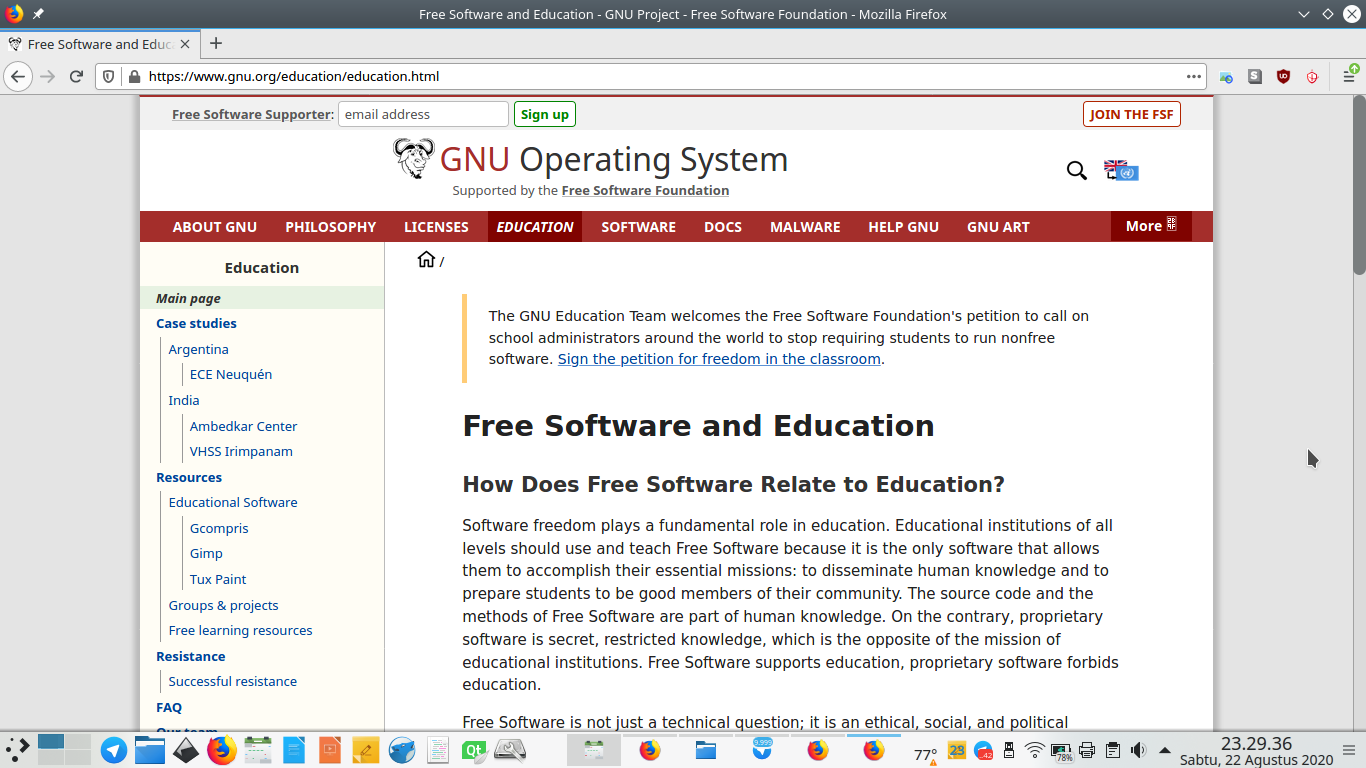Launch Telegram from the pinned taskbar icon
Image resolution: width=1366 pixels, height=768 pixels.
[114, 749]
